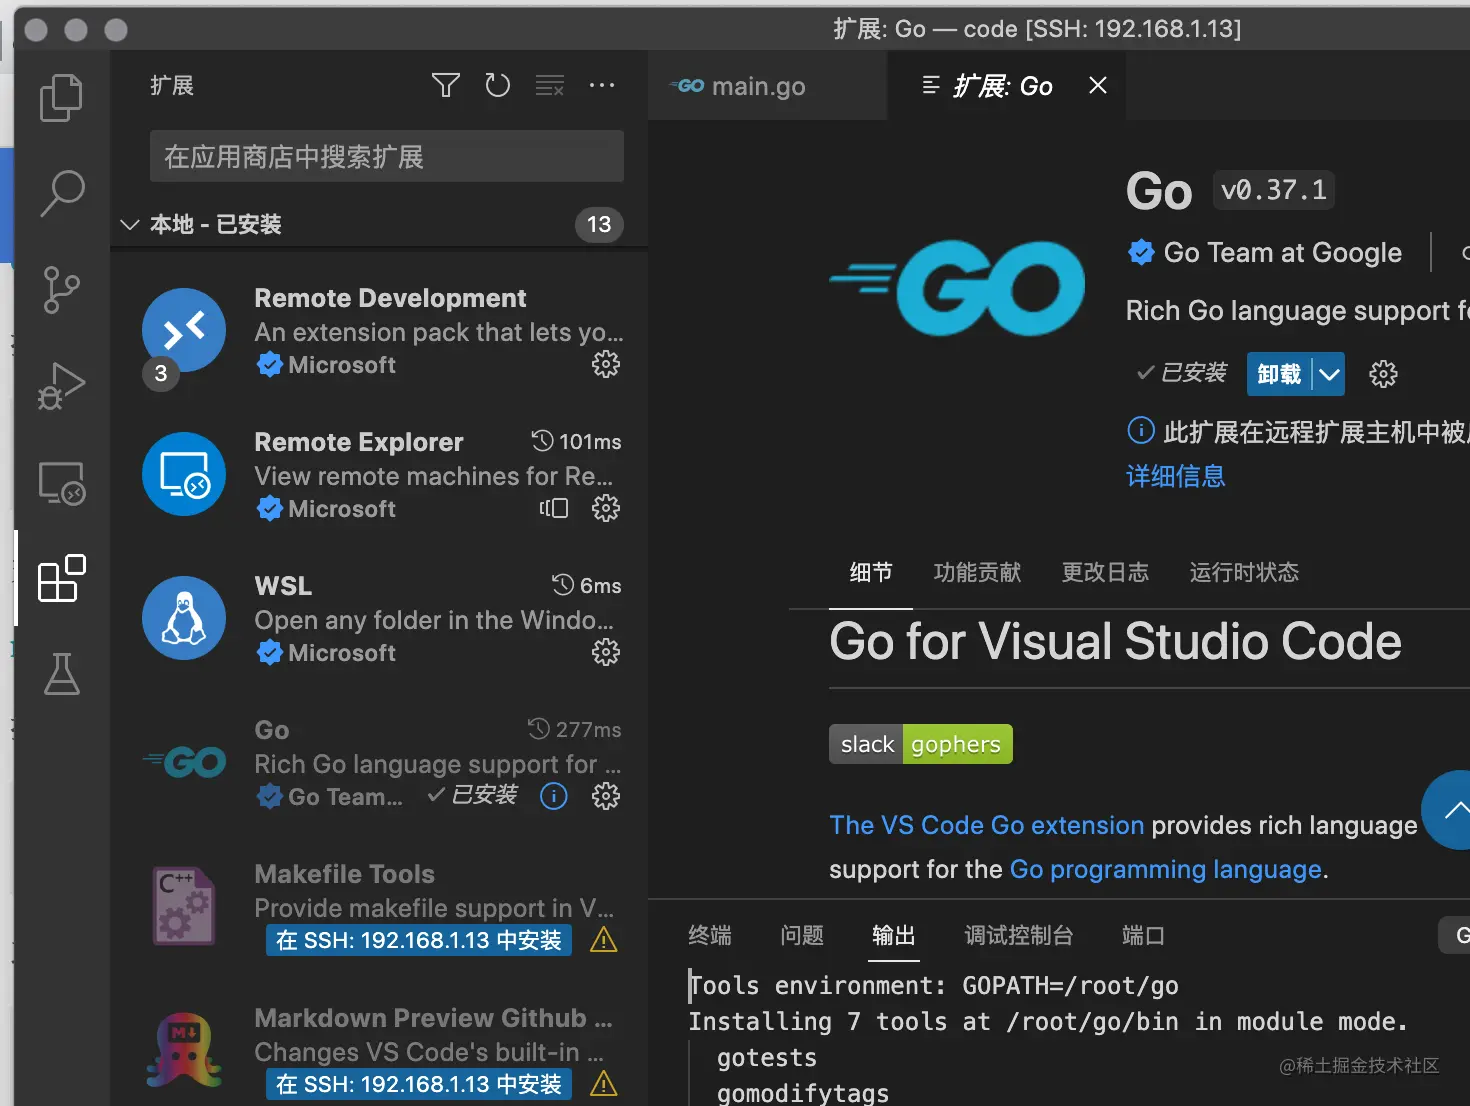1470x1106 pixels.
Task: Open the 端口 panel tab
Action: pyautogui.click(x=1144, y=935)
